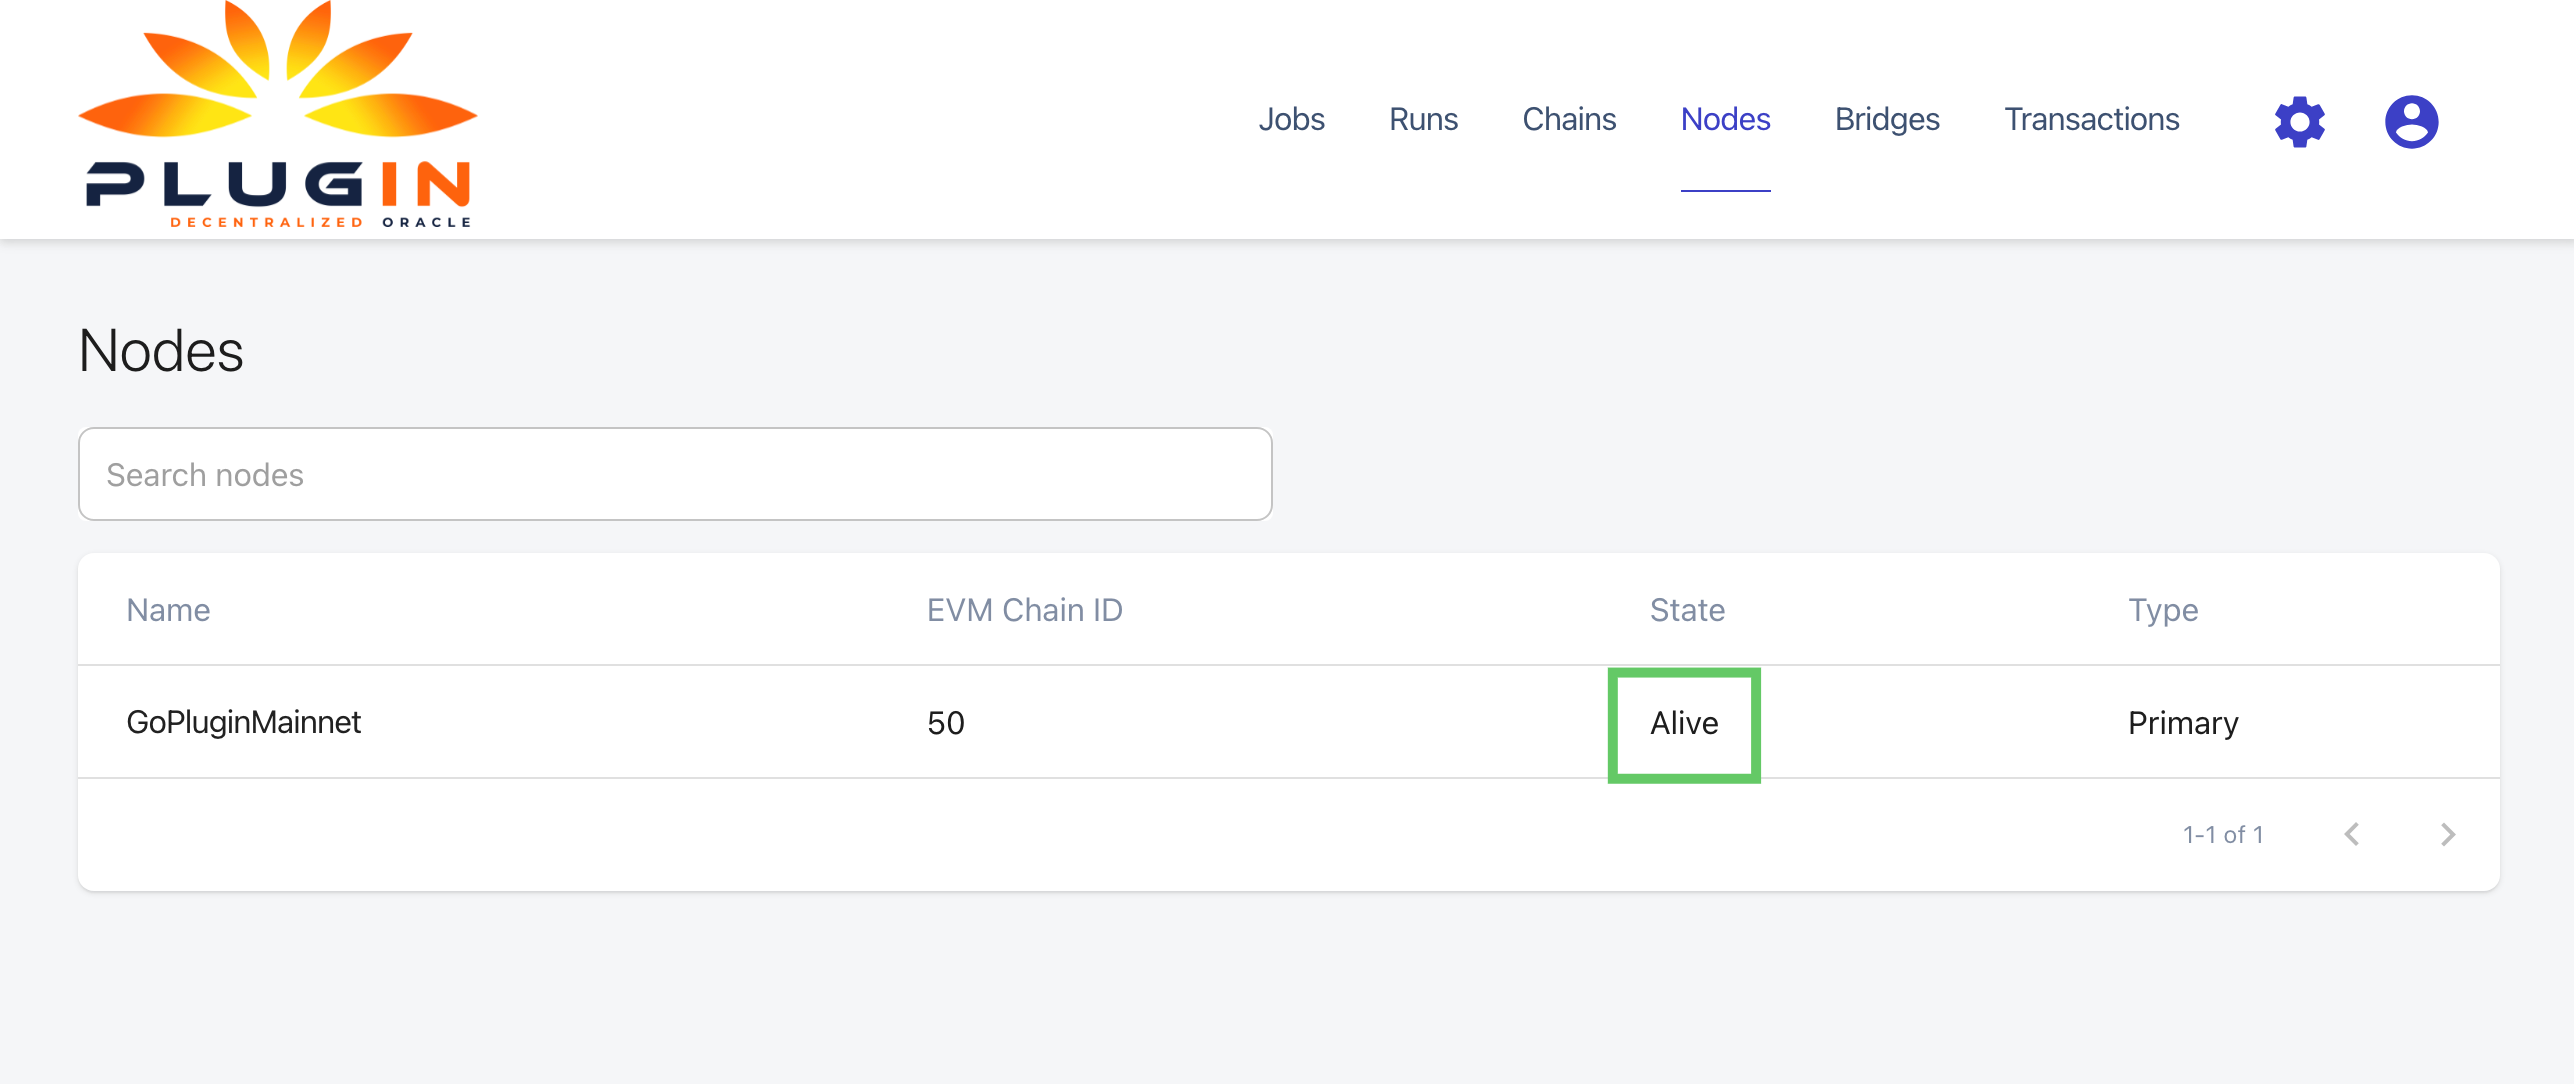Viewport: 2574px width, 1084px height.
Task: Open the settings gear icon
Action: coord(2299,122)
